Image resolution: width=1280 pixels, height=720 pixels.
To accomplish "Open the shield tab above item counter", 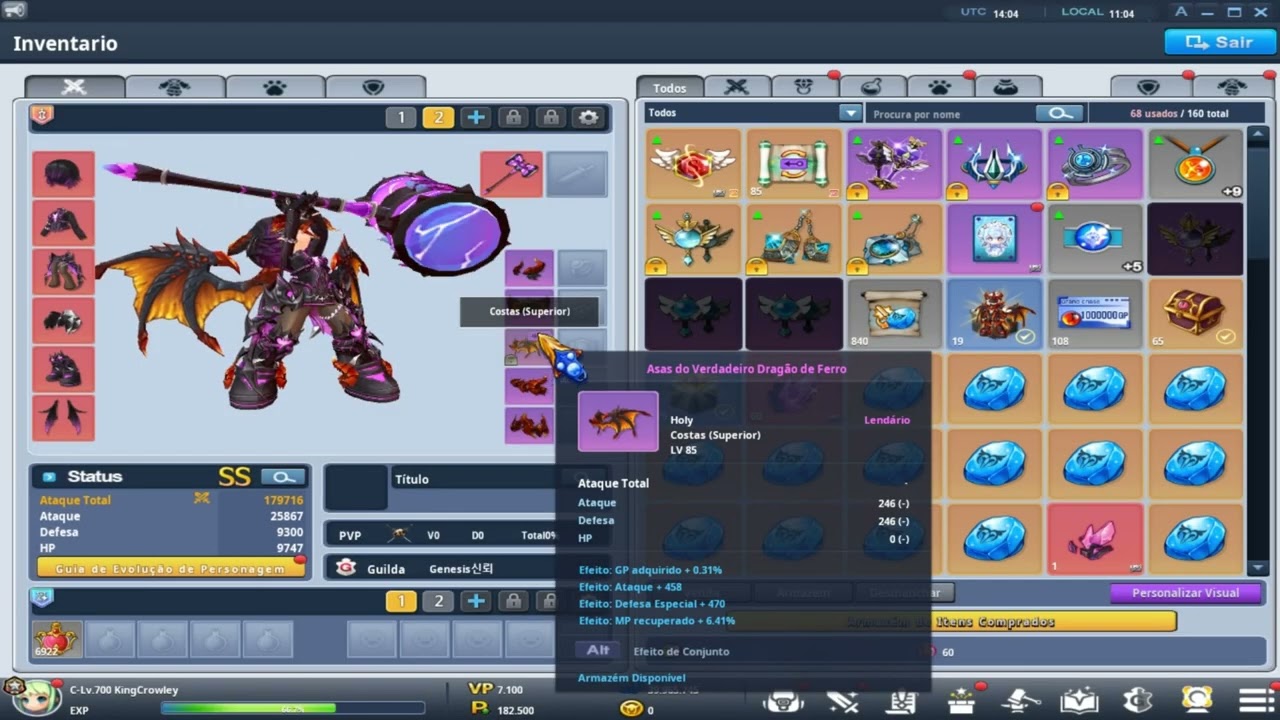I will 1150,87.
